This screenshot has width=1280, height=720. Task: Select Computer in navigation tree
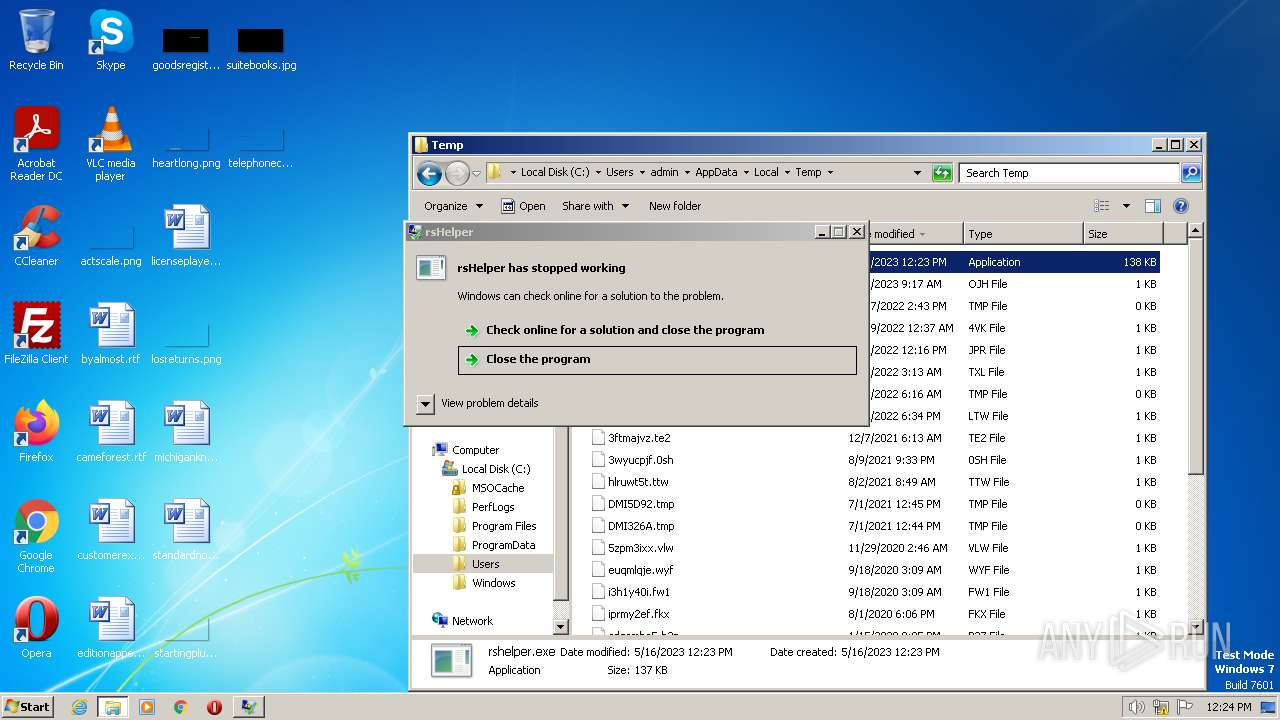[475, 450]
